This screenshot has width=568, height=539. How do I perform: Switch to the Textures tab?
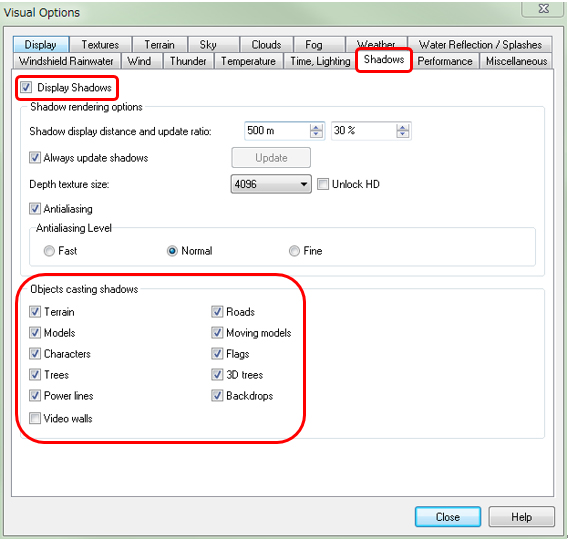100,45
